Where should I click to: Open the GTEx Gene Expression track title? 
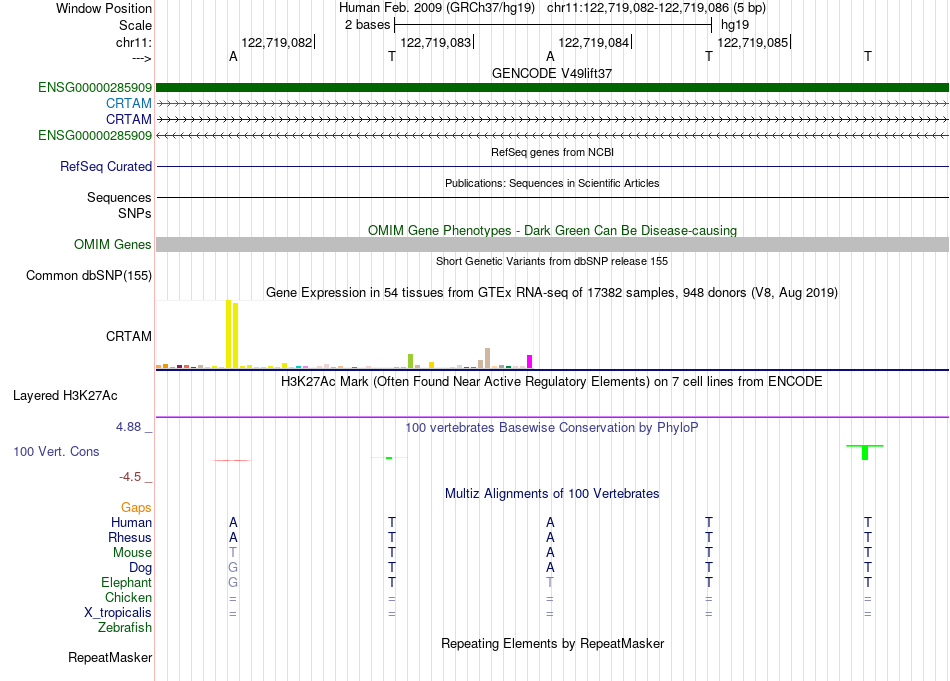pos(552,293)
